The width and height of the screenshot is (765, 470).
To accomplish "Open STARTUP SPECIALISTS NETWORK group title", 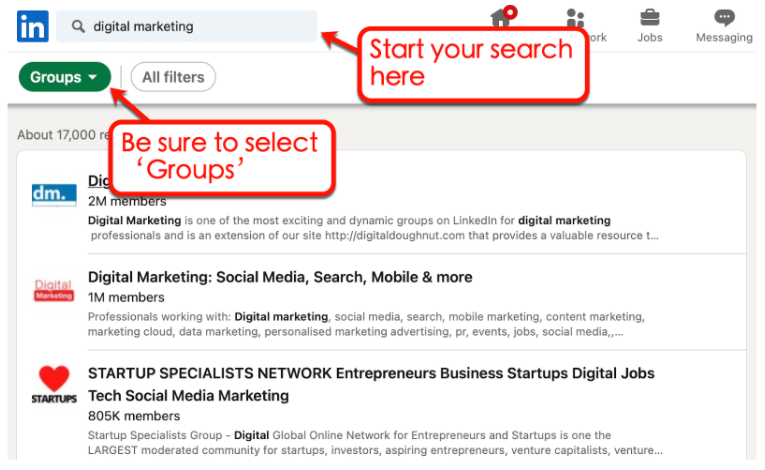I will pyautogui.click(x=371, y=384).
